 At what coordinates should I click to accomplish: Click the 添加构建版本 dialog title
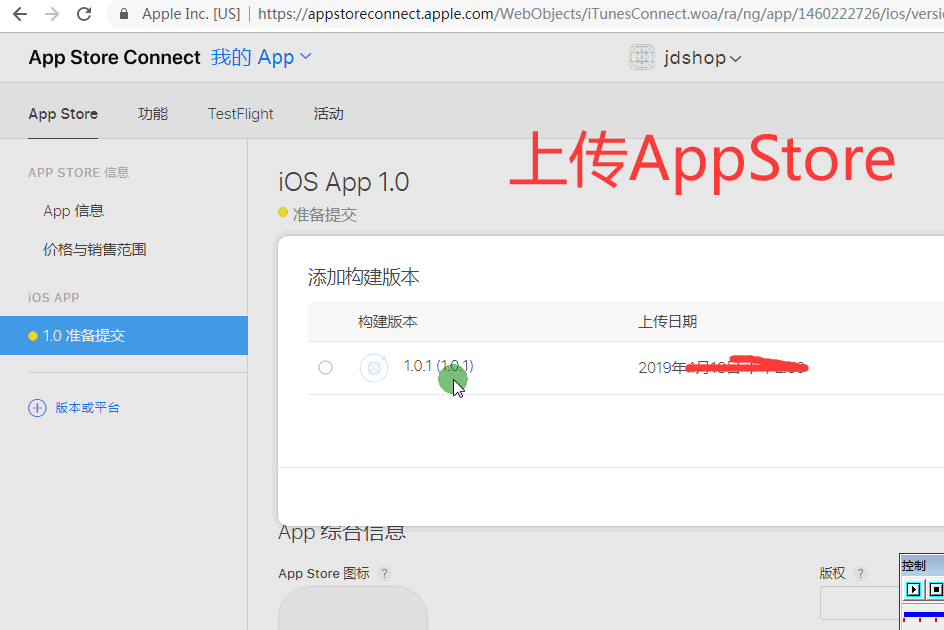pyautogui.click(x=364, y=277)
